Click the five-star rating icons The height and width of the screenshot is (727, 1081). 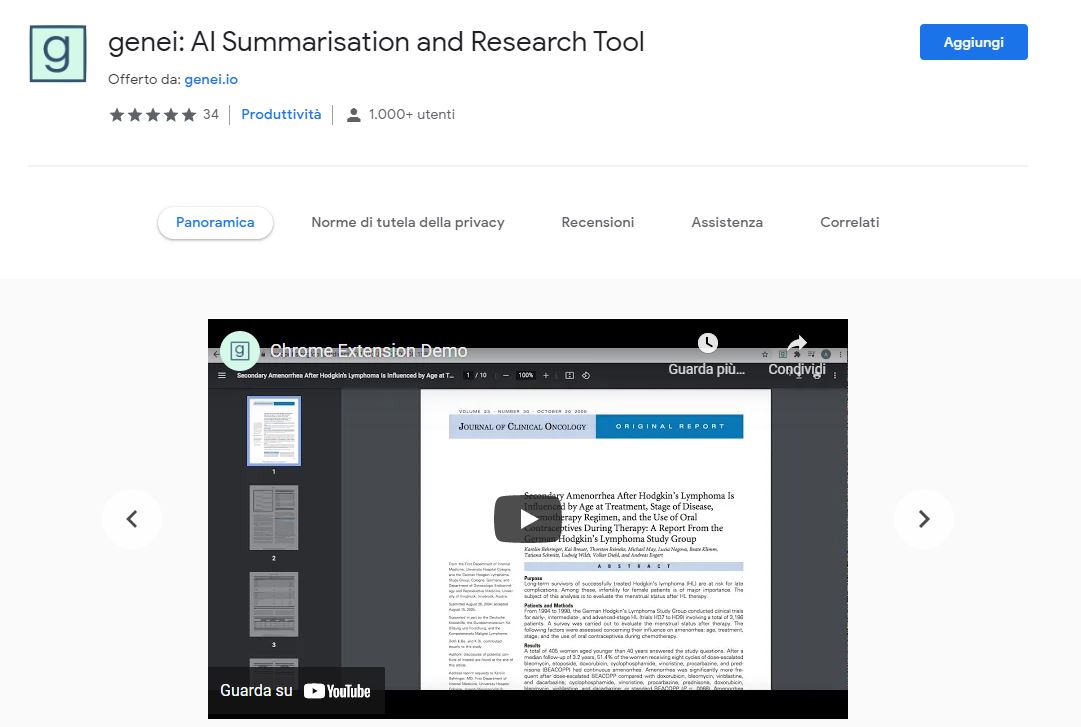click(153, 114)
